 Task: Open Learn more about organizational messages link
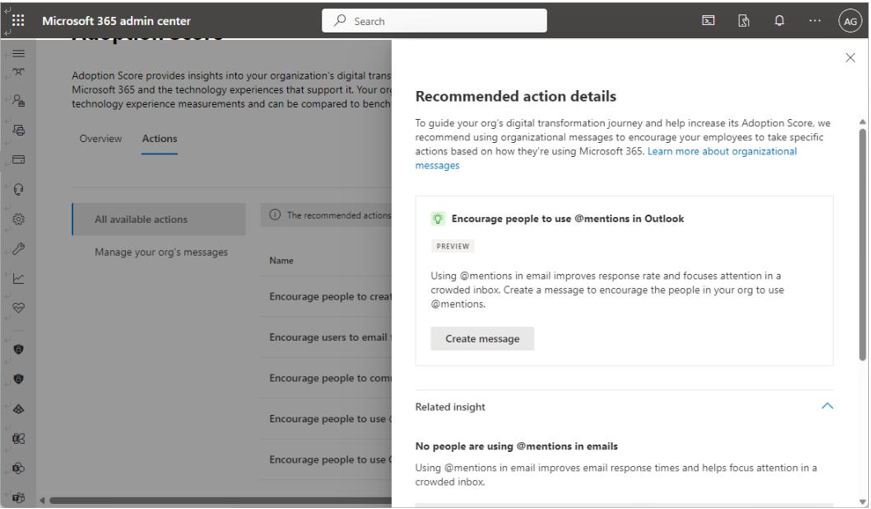click(x=606, y=158)
